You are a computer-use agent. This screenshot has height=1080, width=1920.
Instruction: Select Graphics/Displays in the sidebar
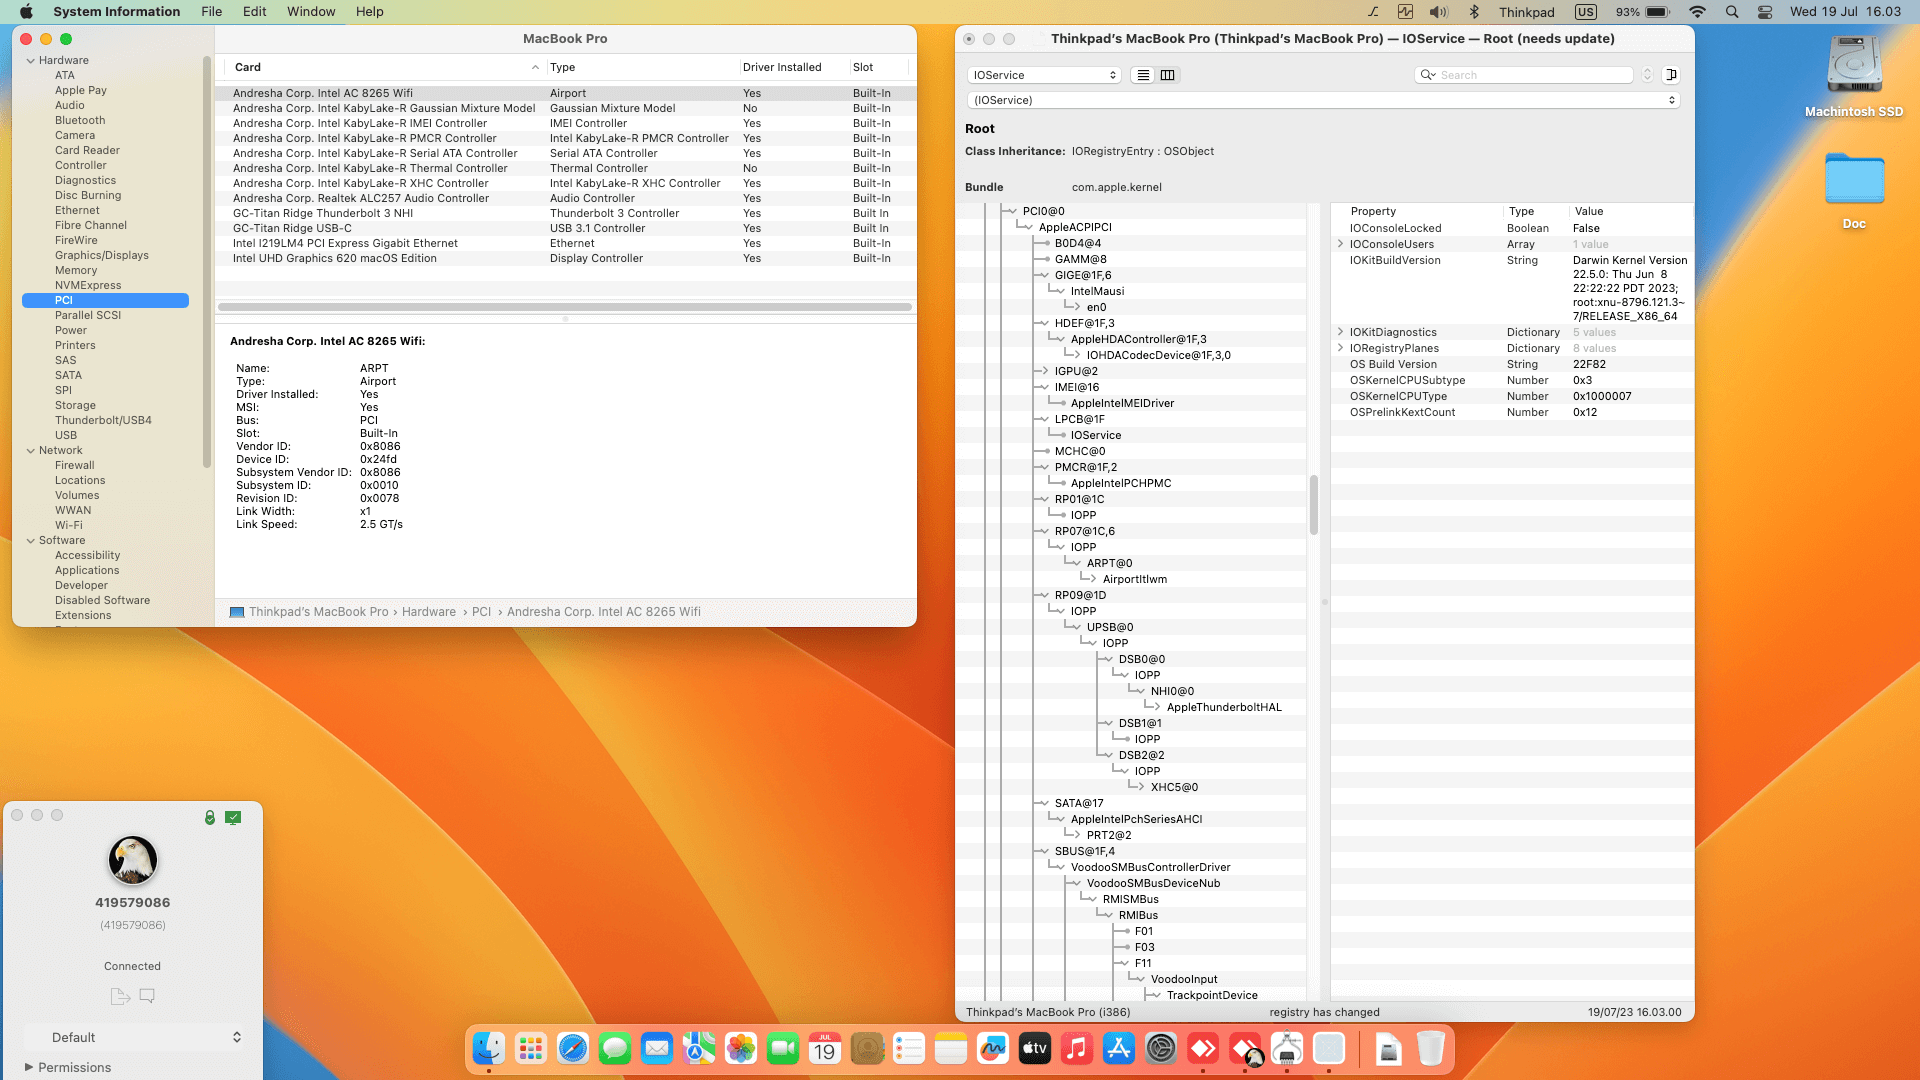click(x=101, y=255)
